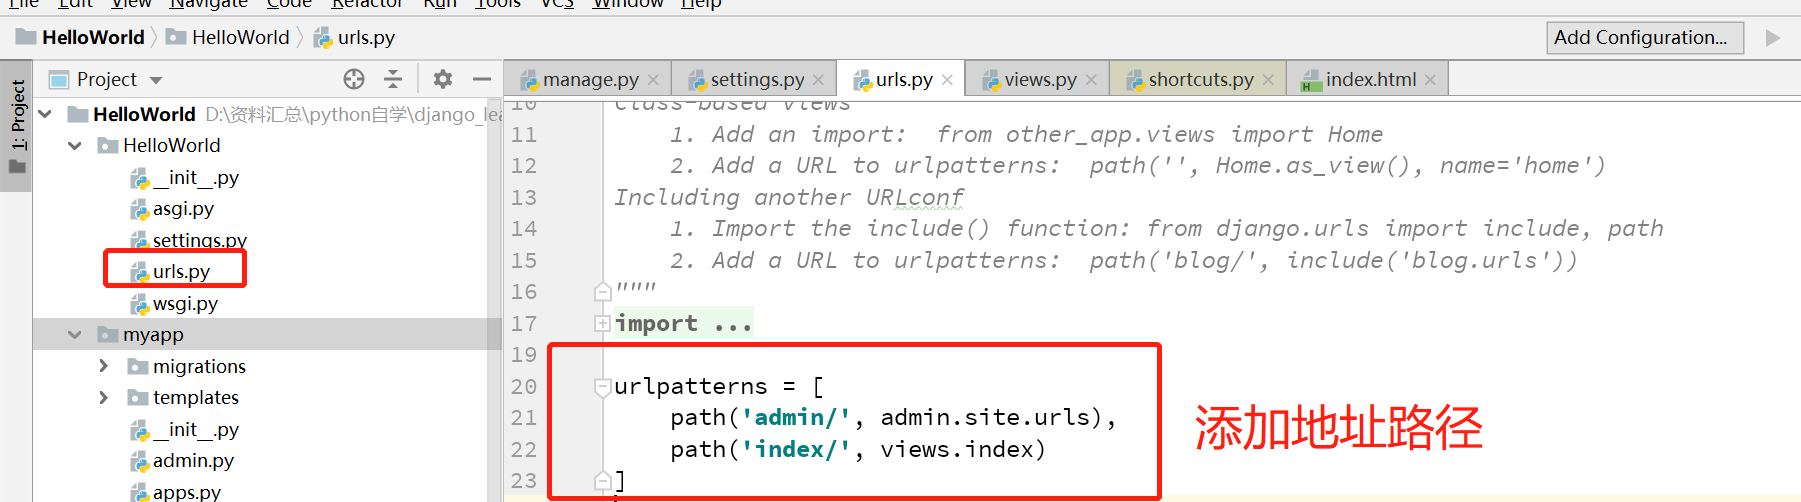Screen dimensions: 1801x502
Task: Click the HelloWorld root folder icon in tree
Action: pyautogui.click(x=77, y=115)
